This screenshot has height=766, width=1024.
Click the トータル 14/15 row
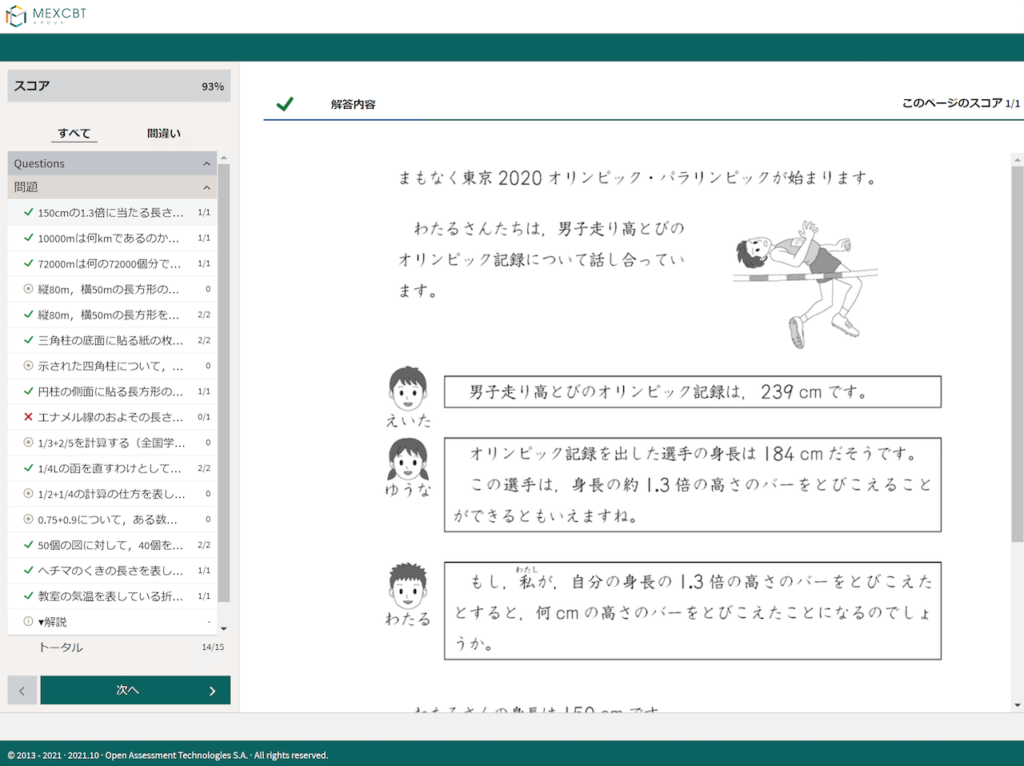(119, 647)
